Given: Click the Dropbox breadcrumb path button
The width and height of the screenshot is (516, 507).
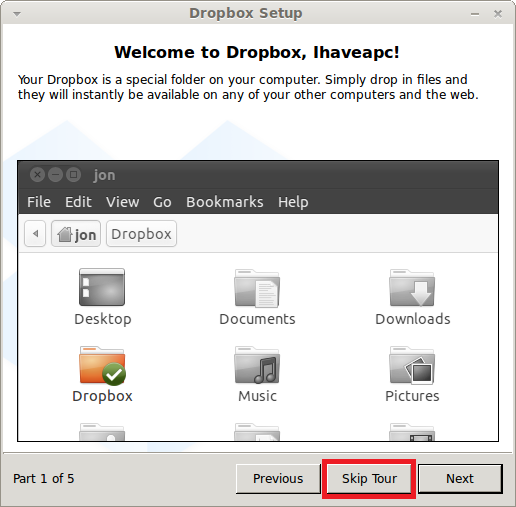Looking at the screenshot, I should click(141, 234).
